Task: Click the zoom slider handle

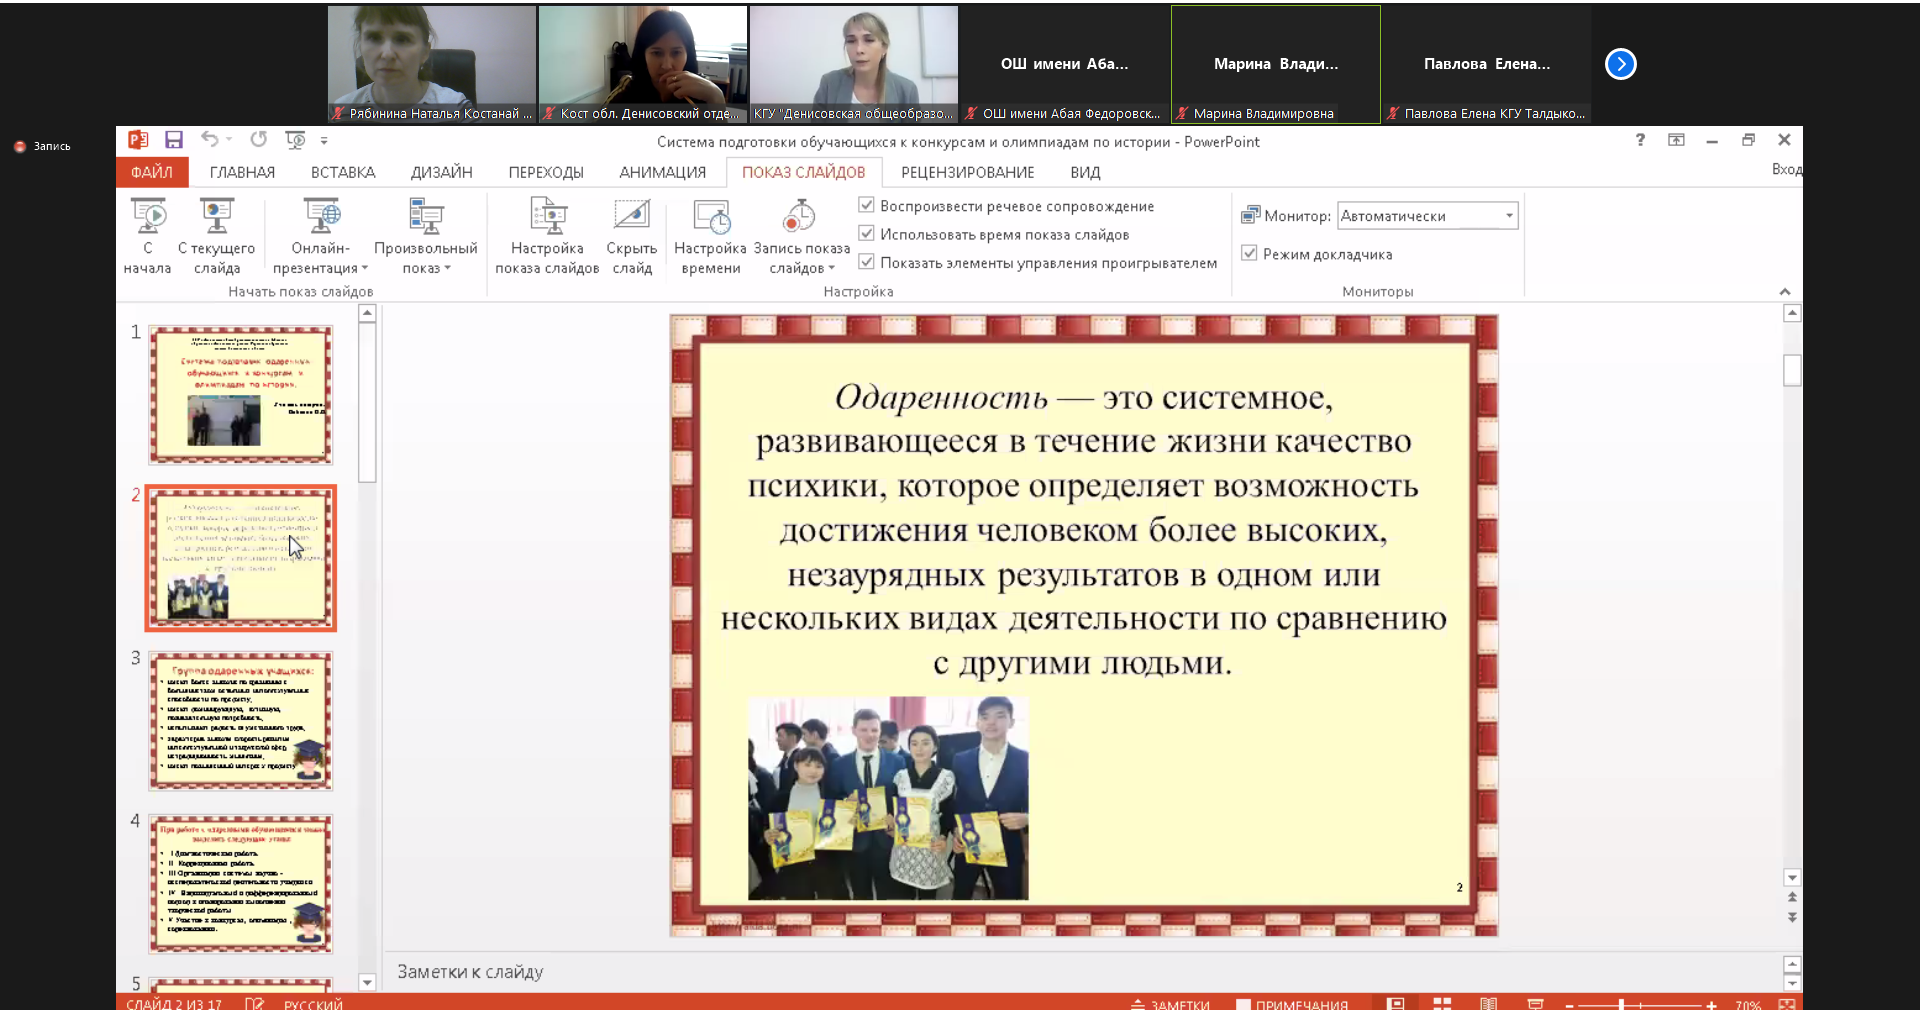Action: pos(1621,1004)
